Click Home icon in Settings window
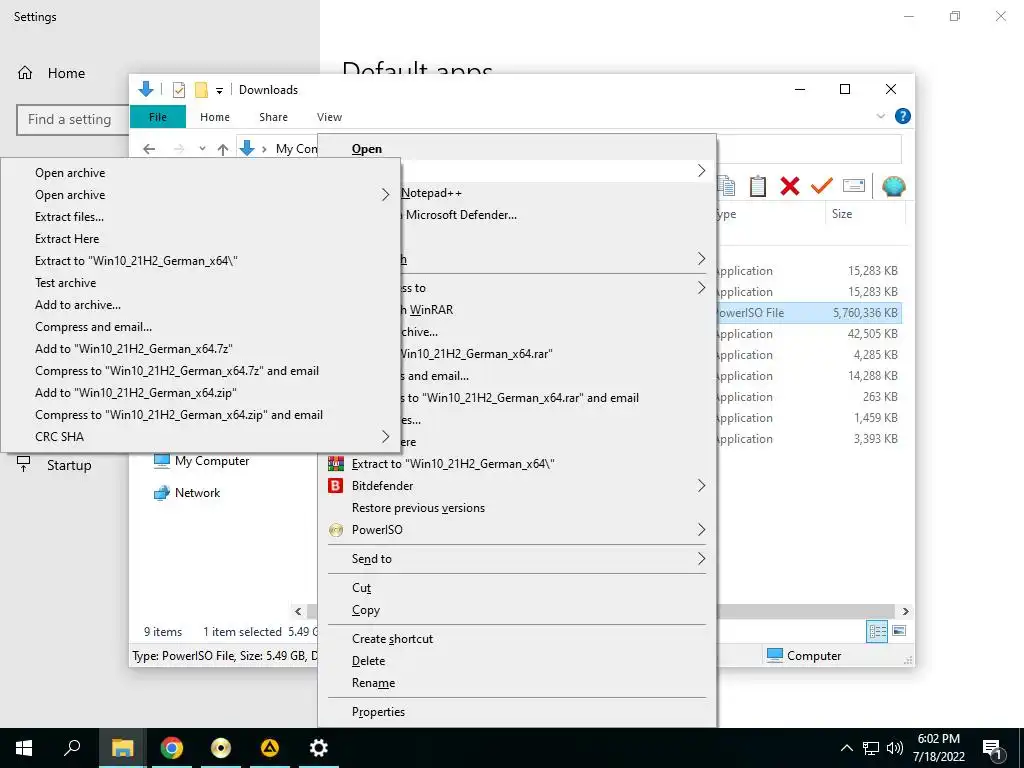Screen dimensions: 1024x768 point(25,72)
